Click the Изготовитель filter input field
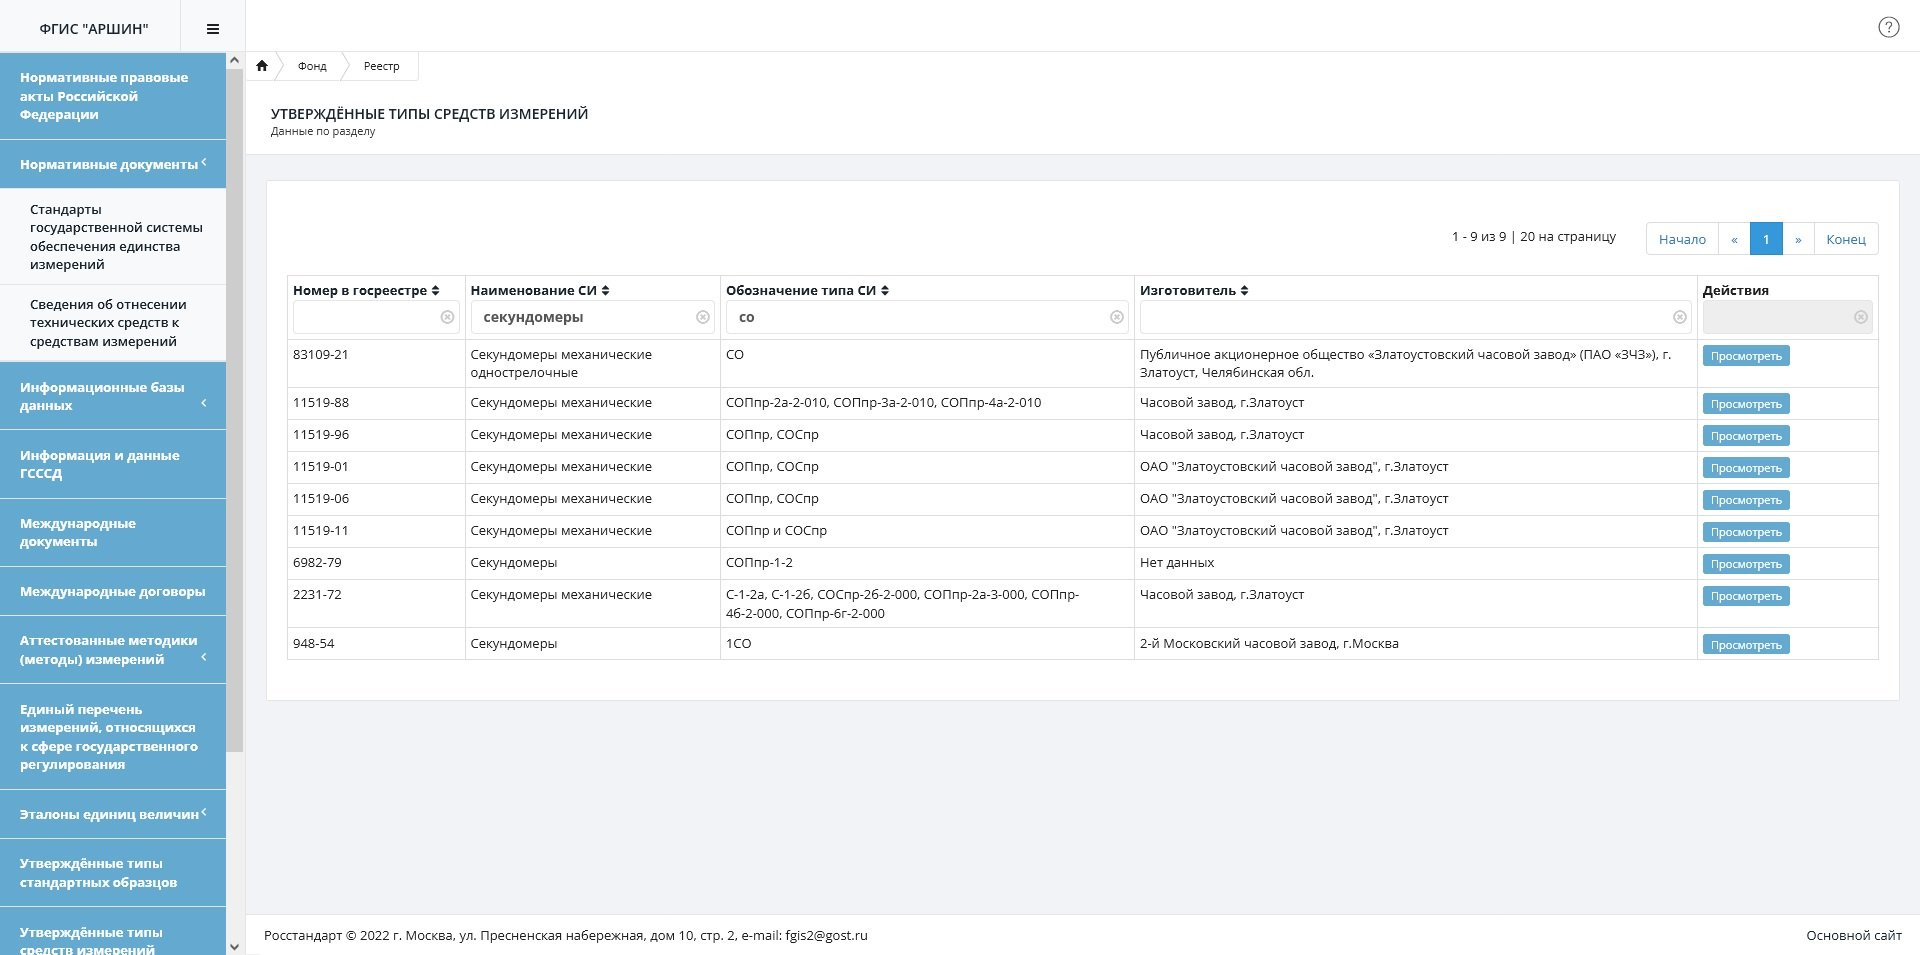This screenshot has width=1920, height=955. pyautogui.click(x=1405, y=317)
